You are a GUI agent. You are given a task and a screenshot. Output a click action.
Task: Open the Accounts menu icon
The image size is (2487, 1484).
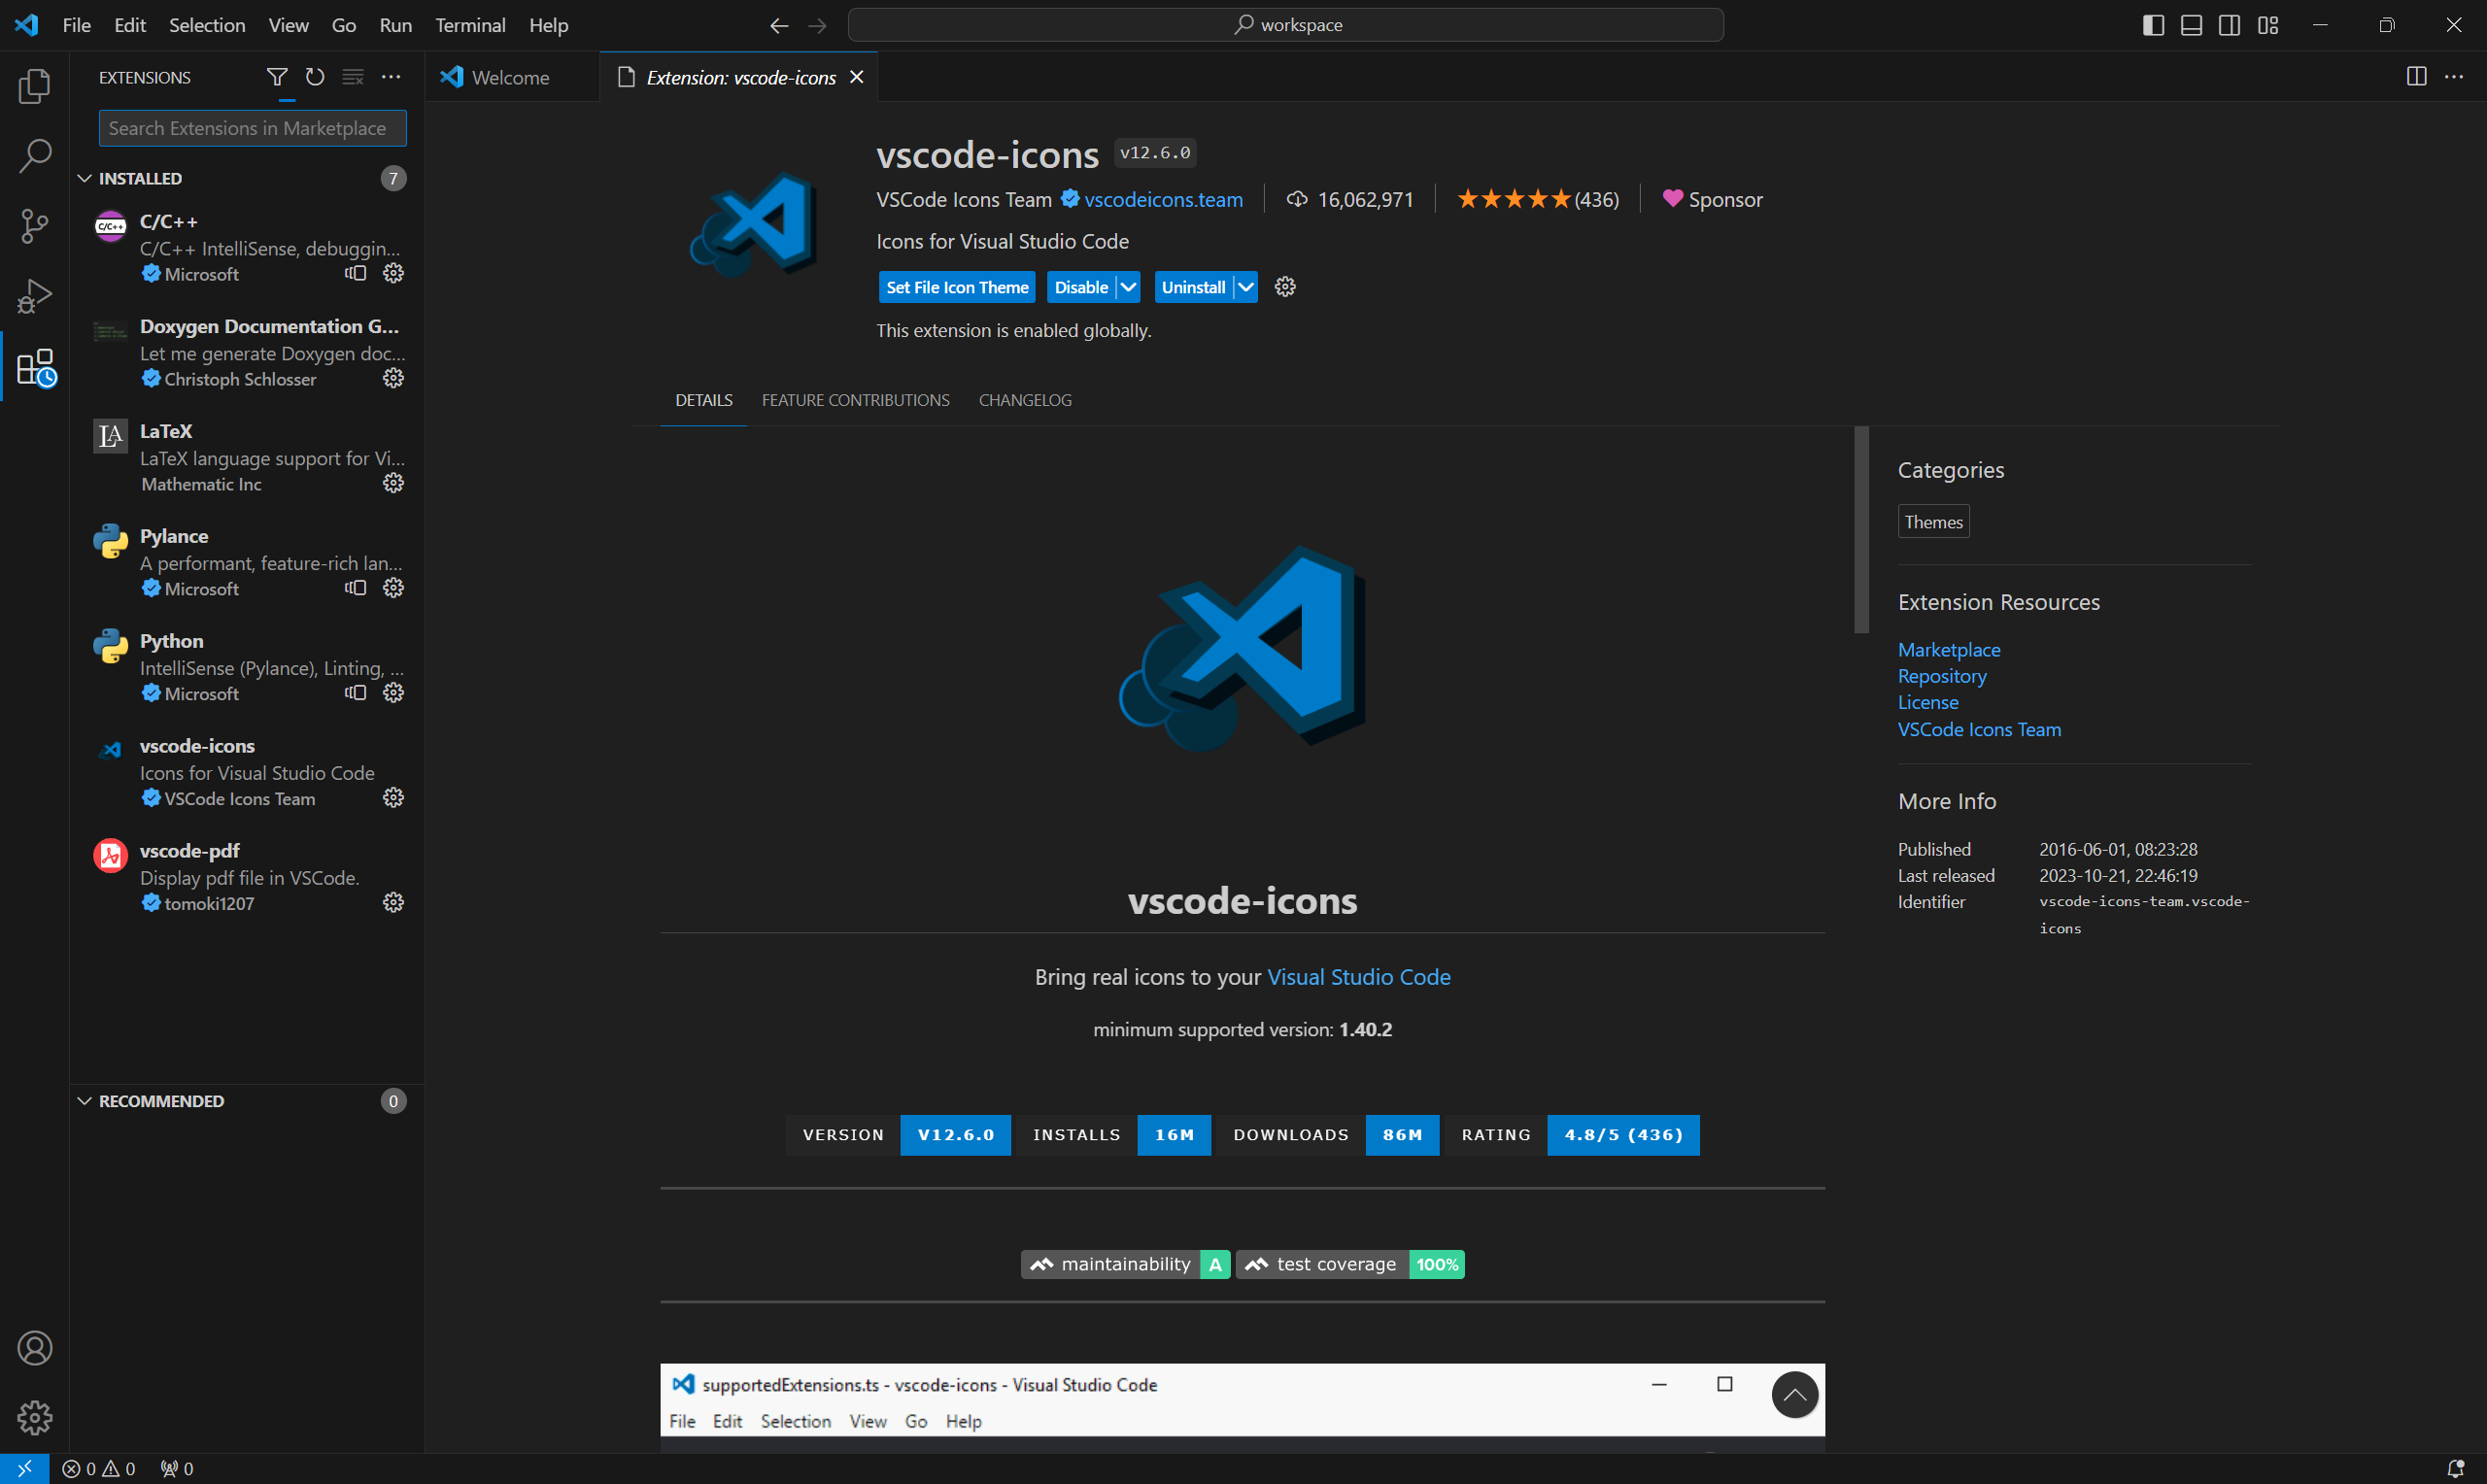(x=34, y=1348)
